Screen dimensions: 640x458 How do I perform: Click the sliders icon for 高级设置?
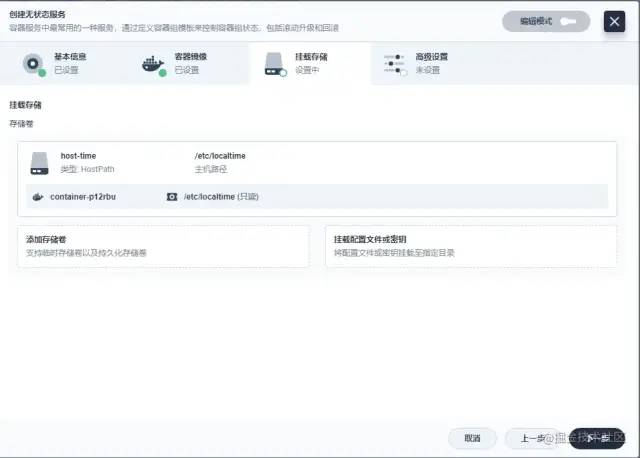[x=395, y=64]
